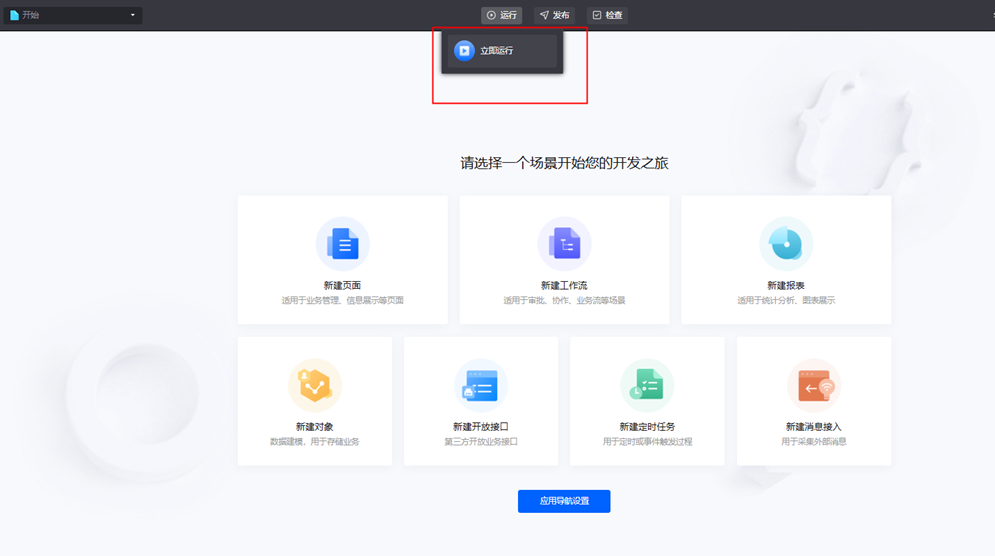Viewport: 995px width, 556px height.
Task: Select the 新建定时任务 card description
Action: tap(647, 441)
